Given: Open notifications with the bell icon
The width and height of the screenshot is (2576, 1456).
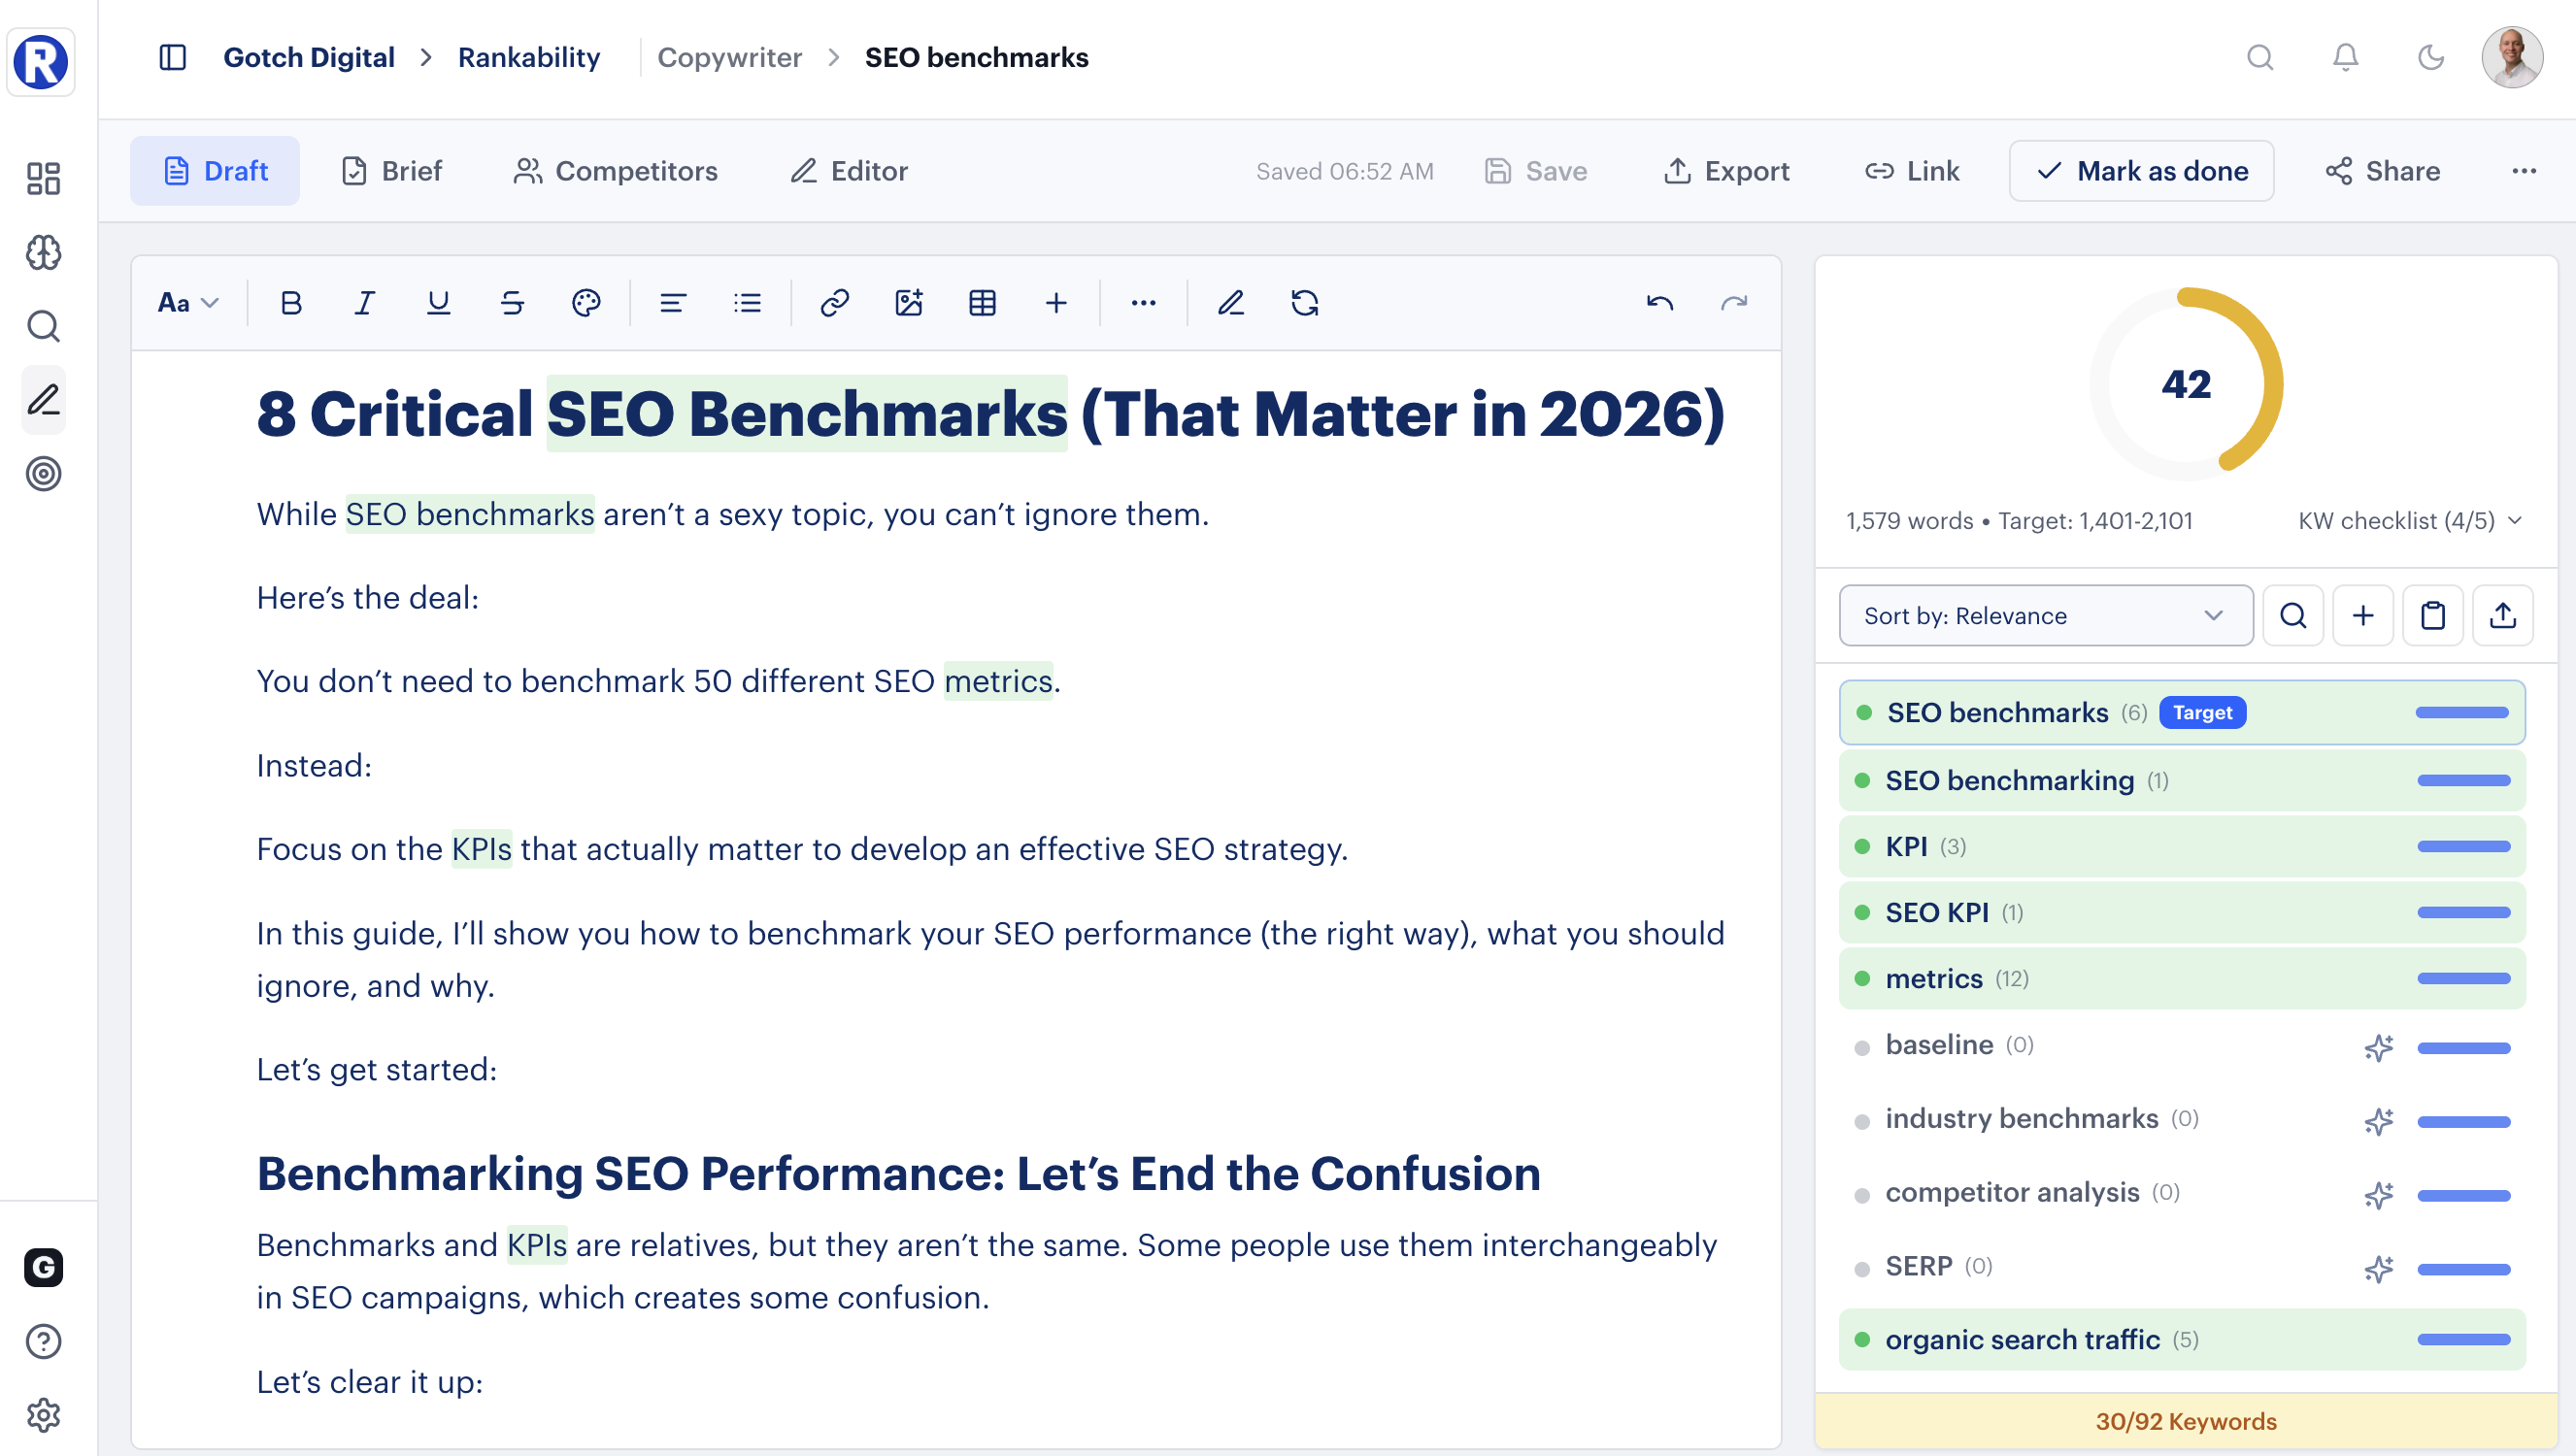Looking at the screenshot, I should 2344,57.
